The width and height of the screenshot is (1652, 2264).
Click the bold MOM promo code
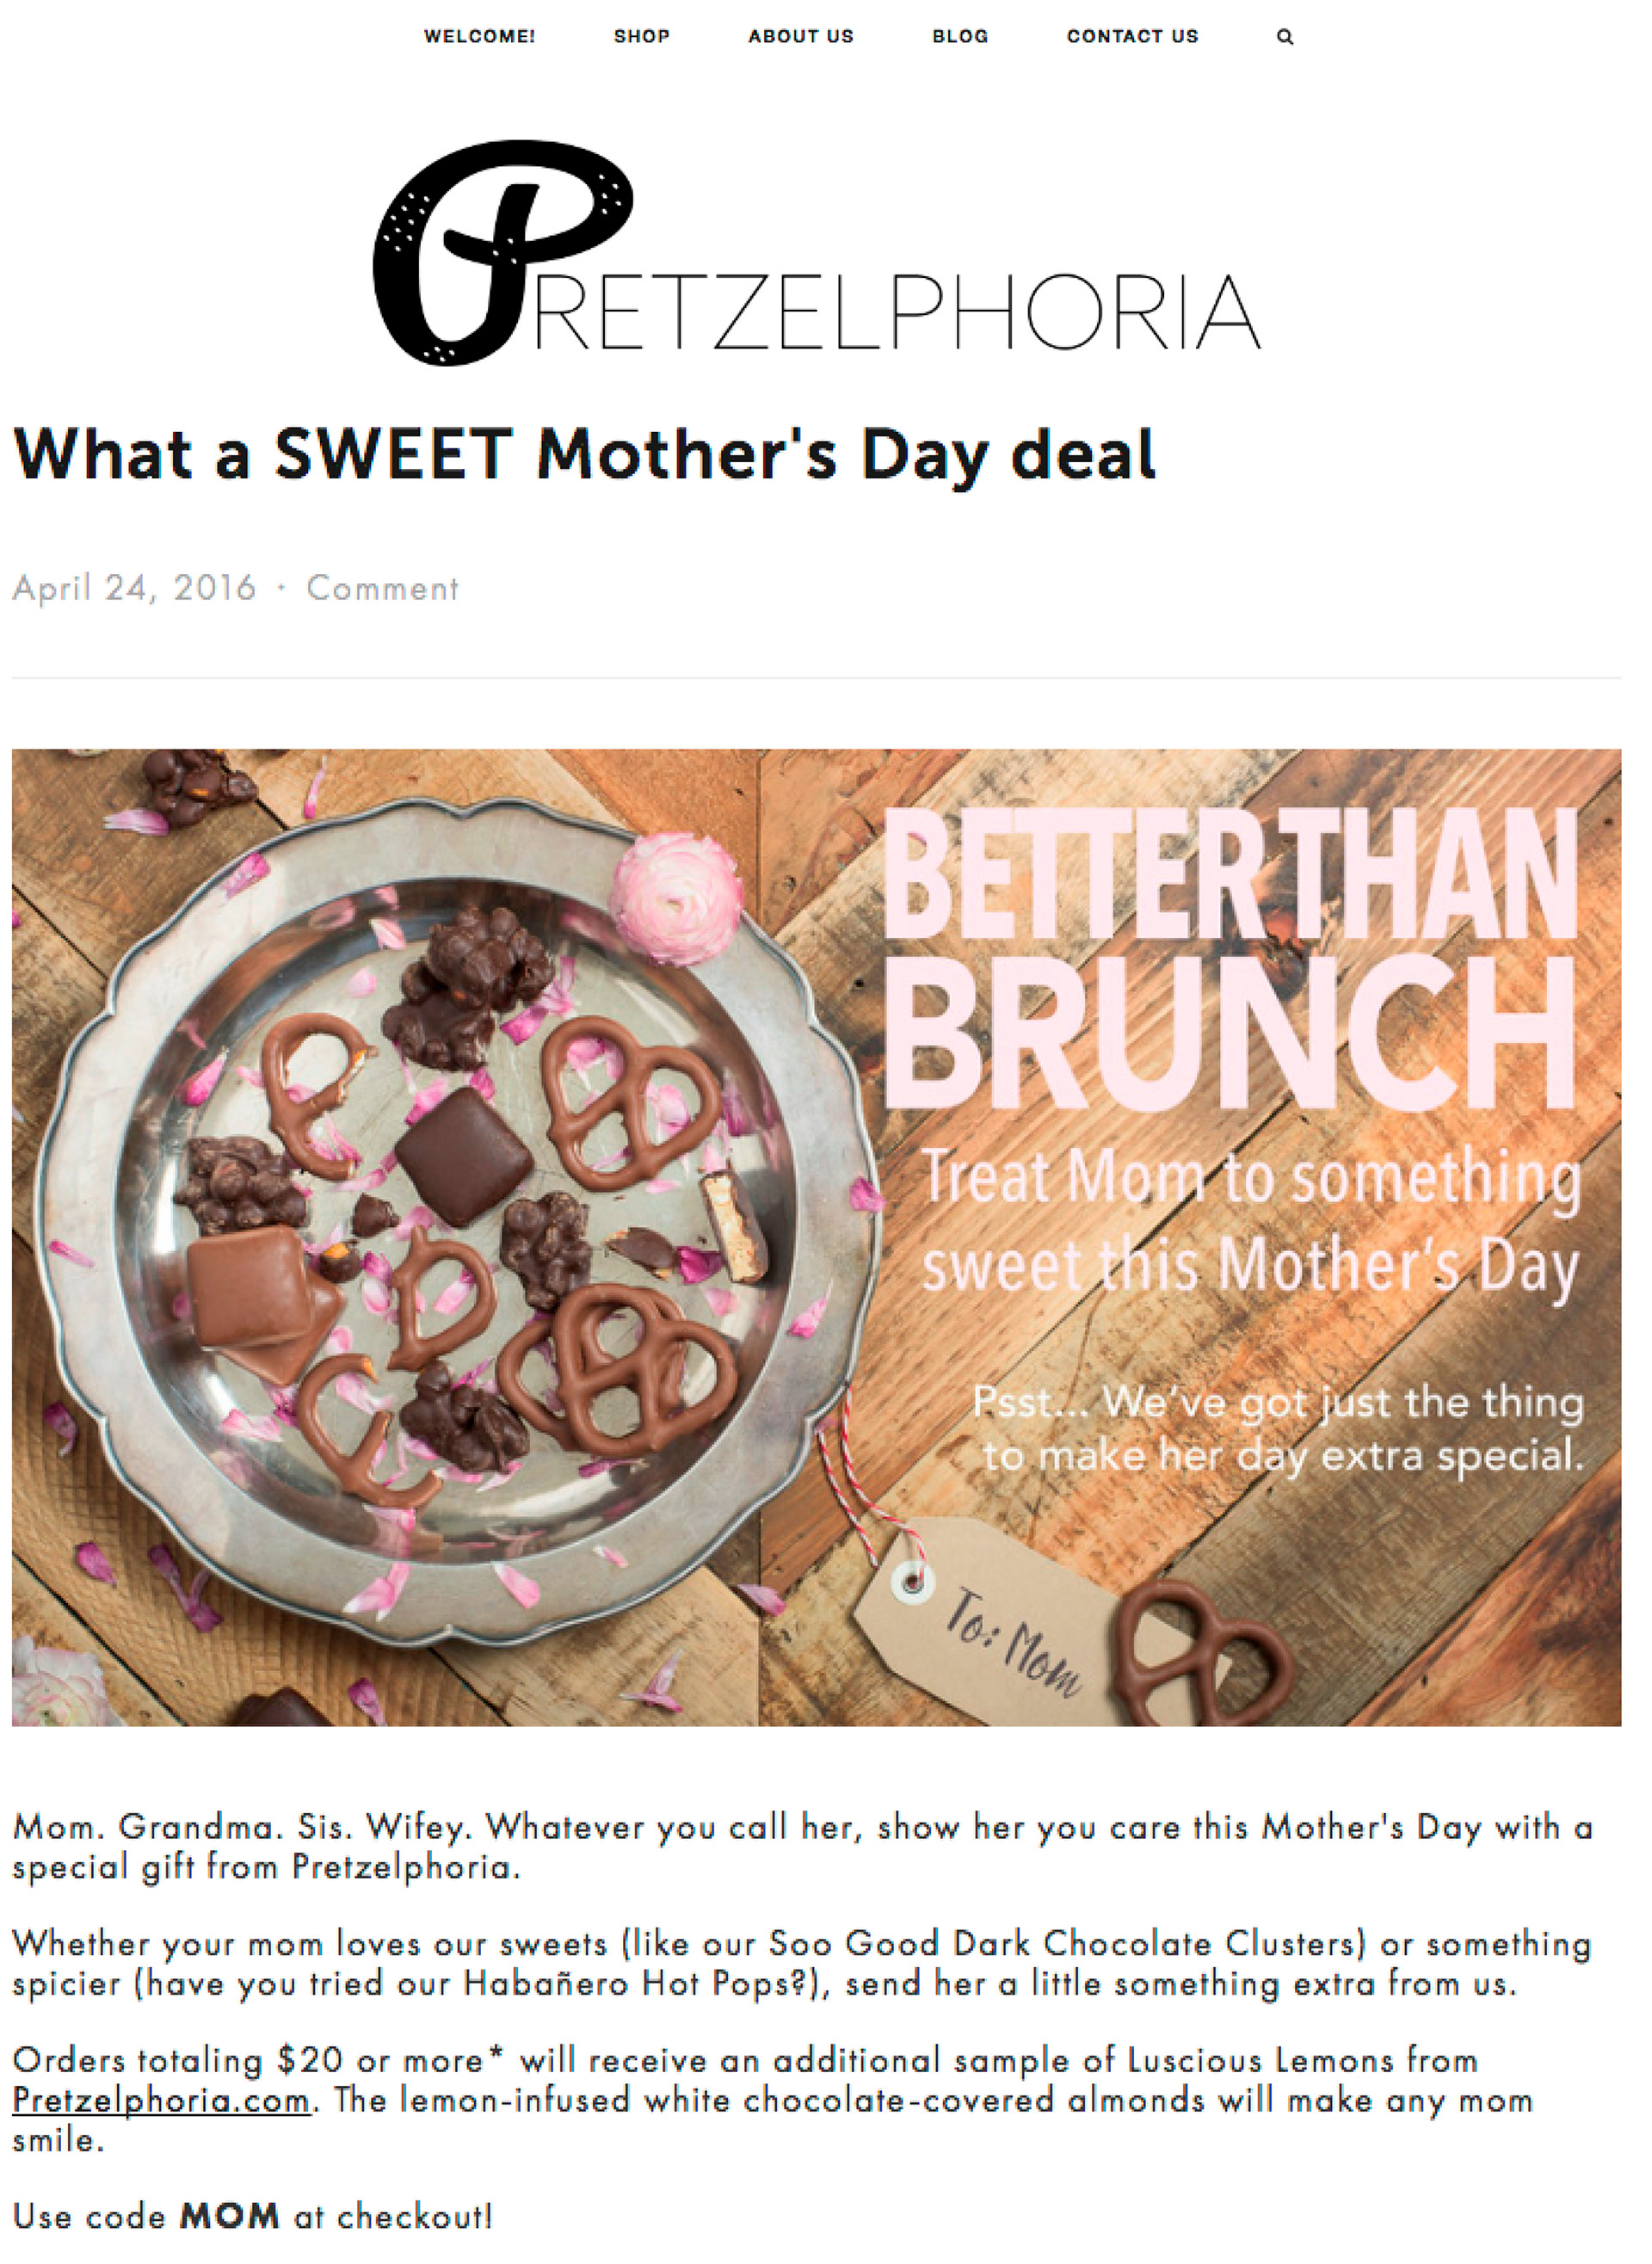pyautogui.click(x=229, y=2217)
